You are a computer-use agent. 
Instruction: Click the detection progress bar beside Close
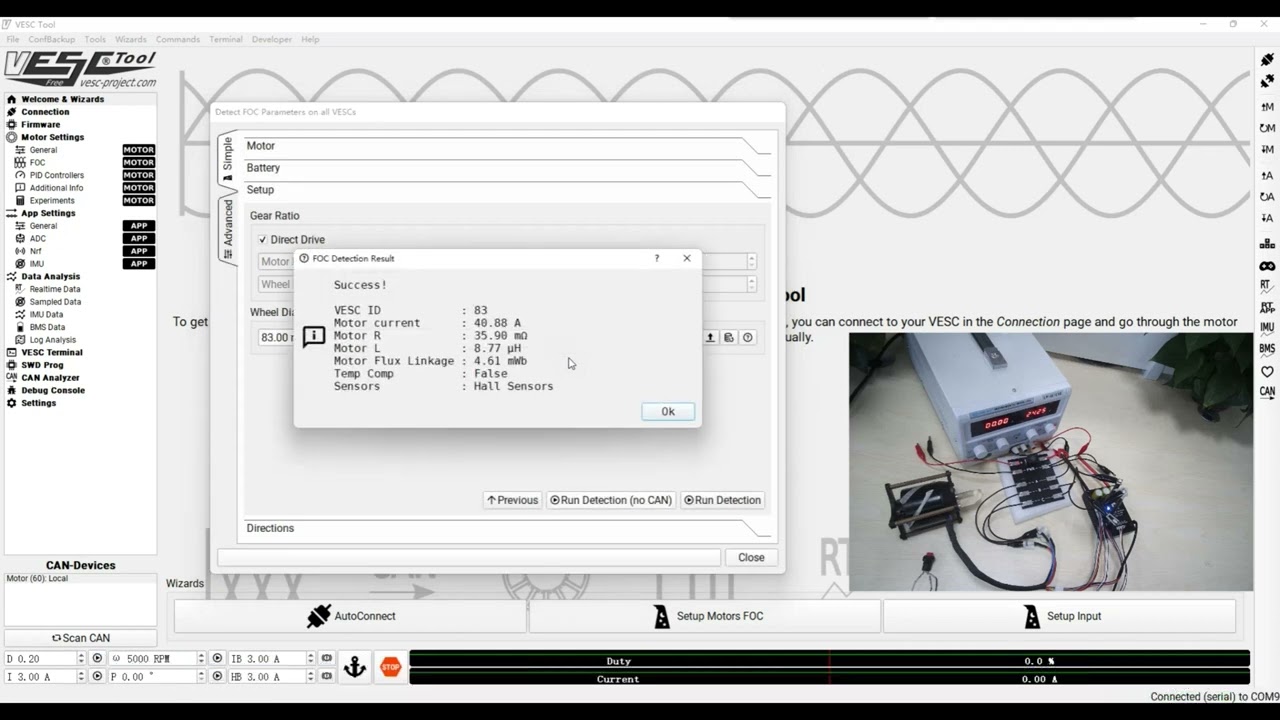[469, 558]
